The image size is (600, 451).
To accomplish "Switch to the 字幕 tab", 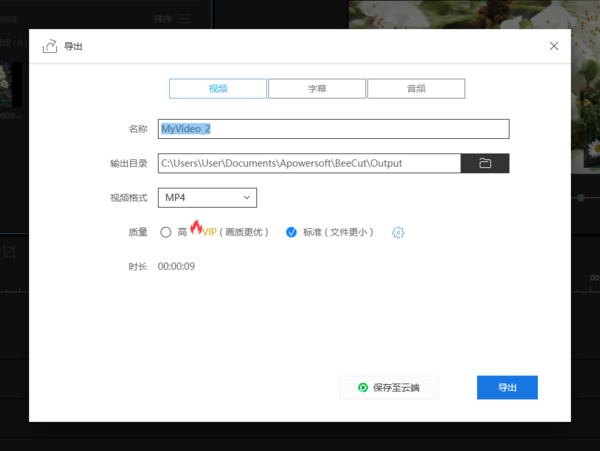I will [317, 88].
